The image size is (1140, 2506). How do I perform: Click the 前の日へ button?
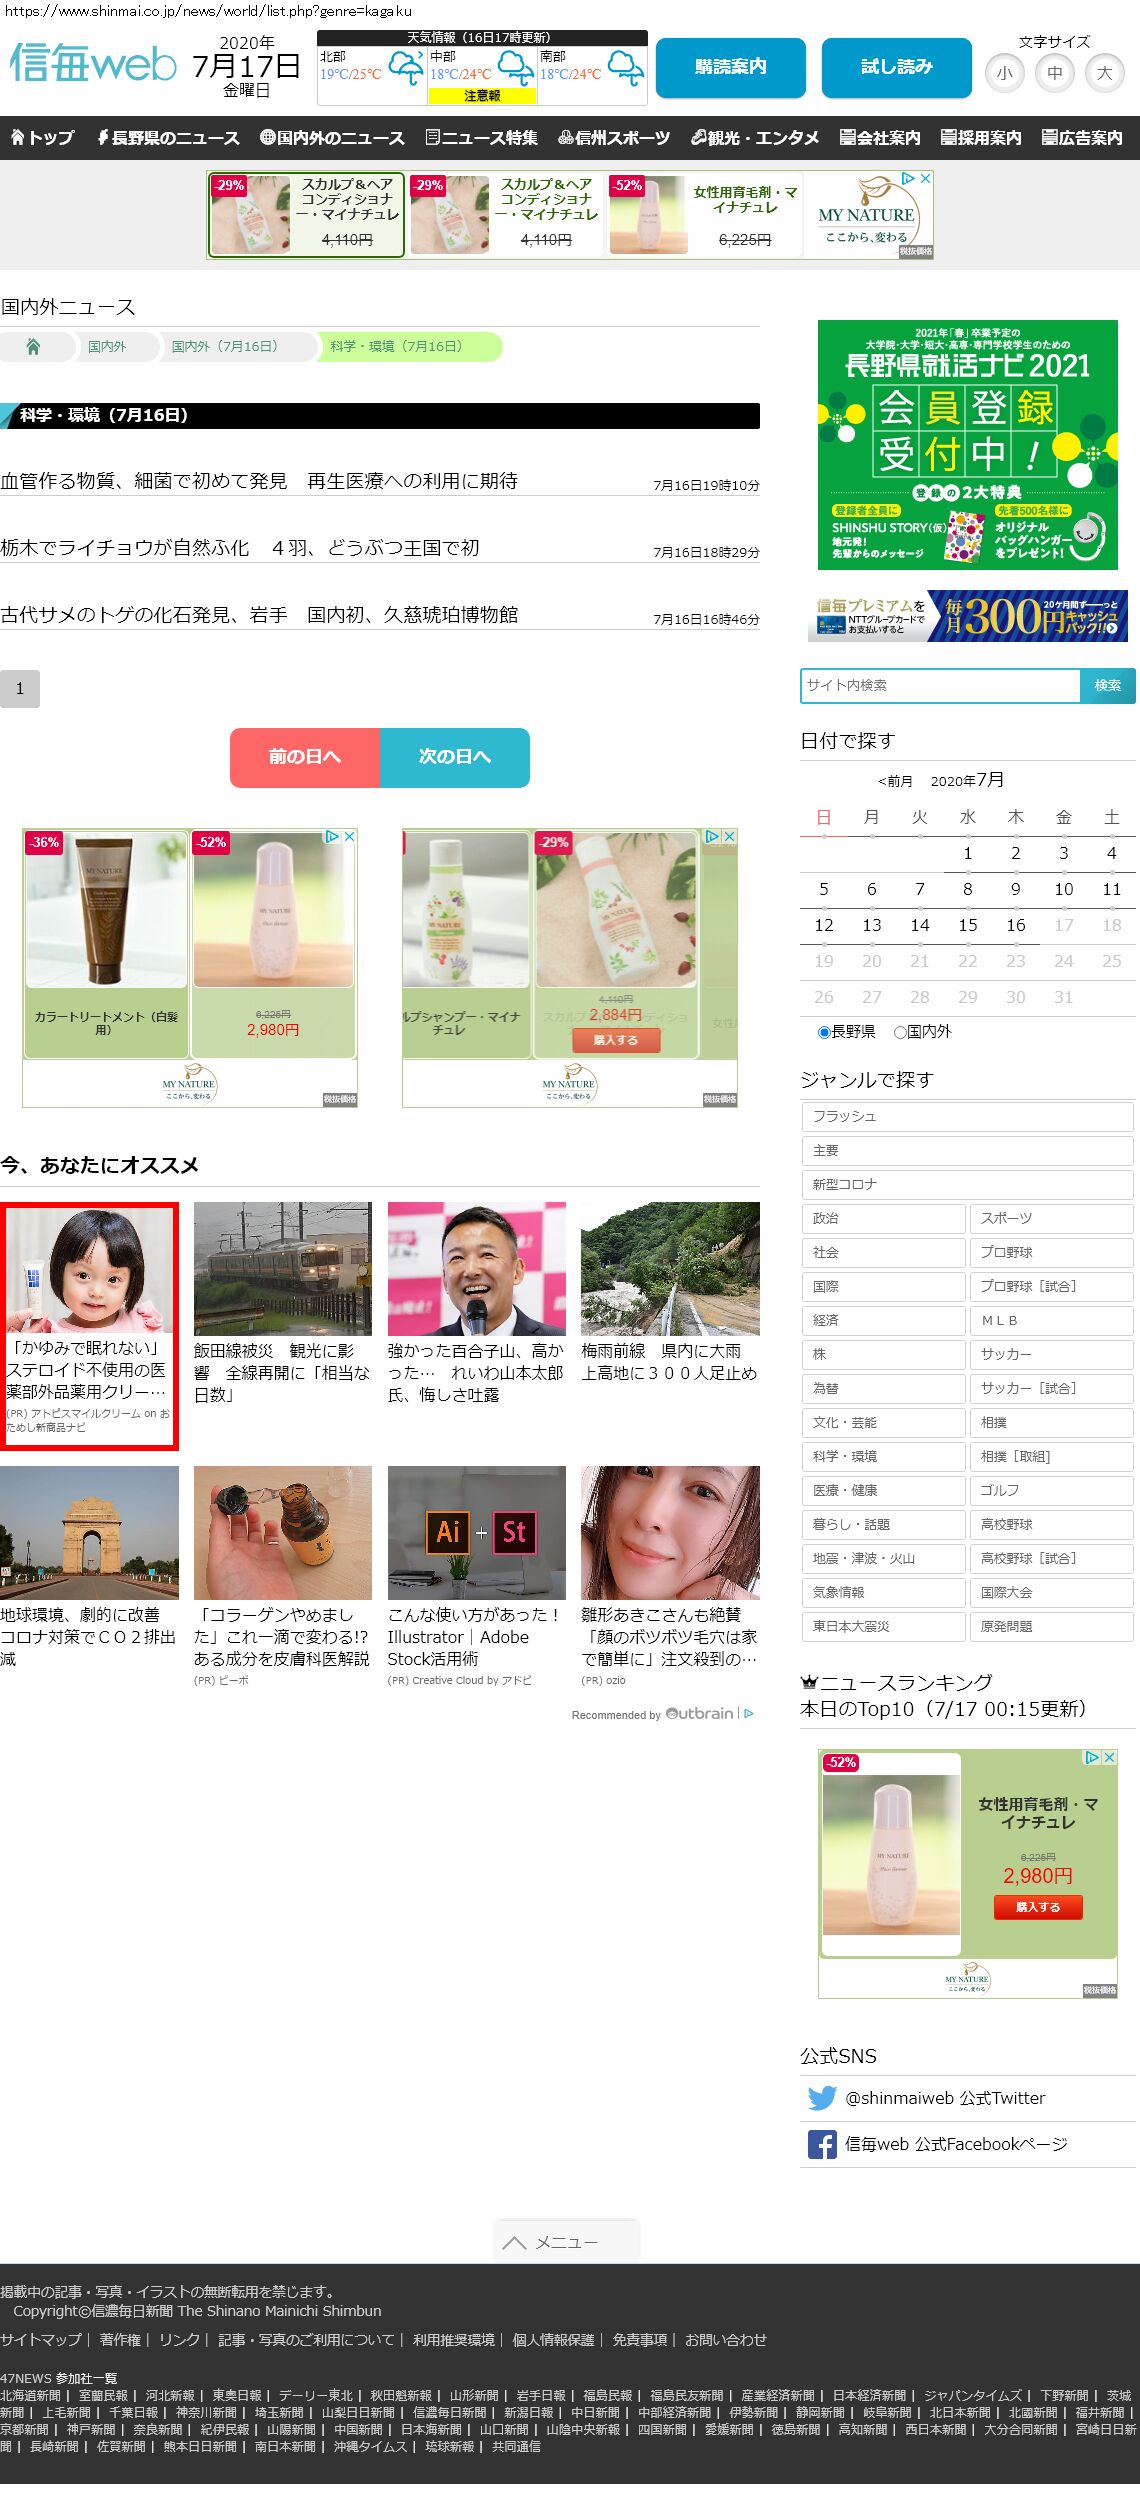pos(305,757)
